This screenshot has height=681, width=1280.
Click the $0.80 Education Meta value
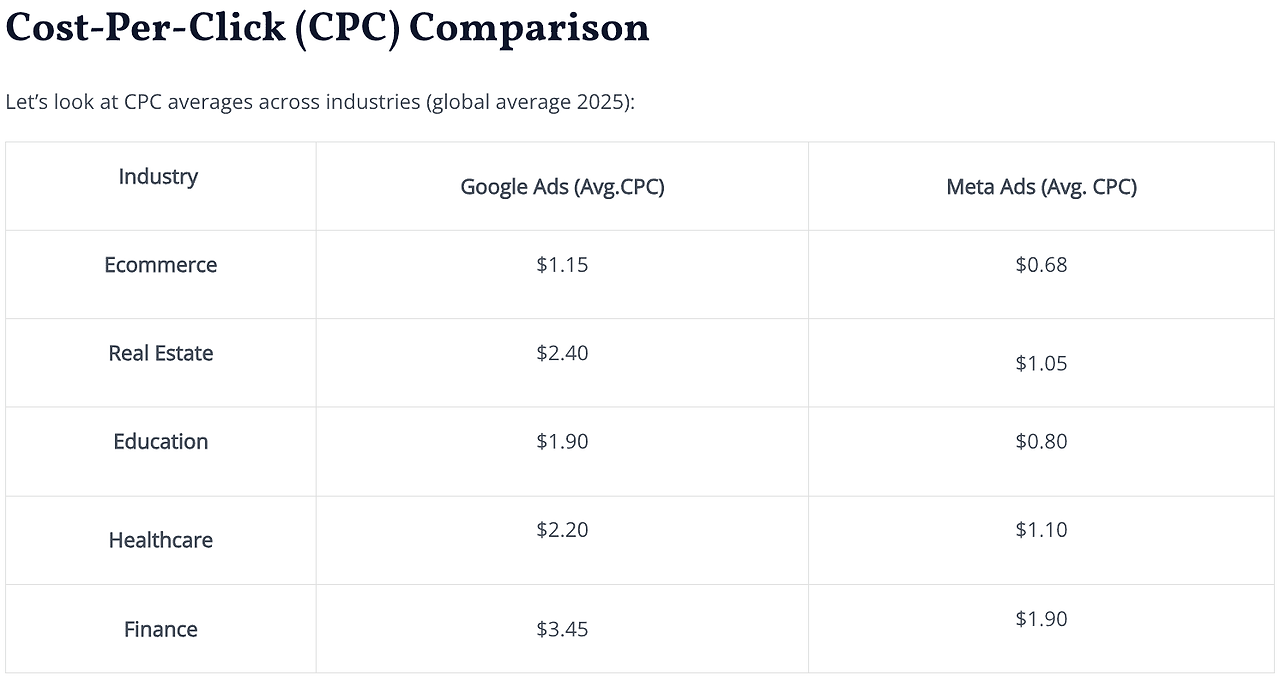(x=1041, y=442)
